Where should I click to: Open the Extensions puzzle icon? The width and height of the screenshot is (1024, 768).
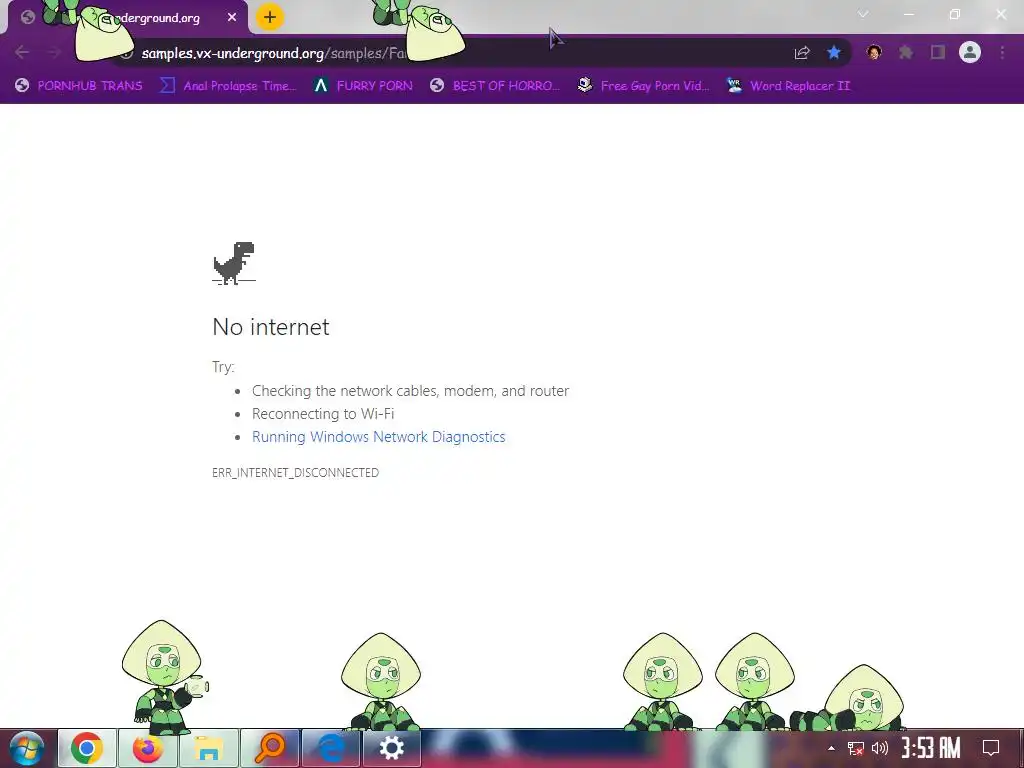pos(906,52)
